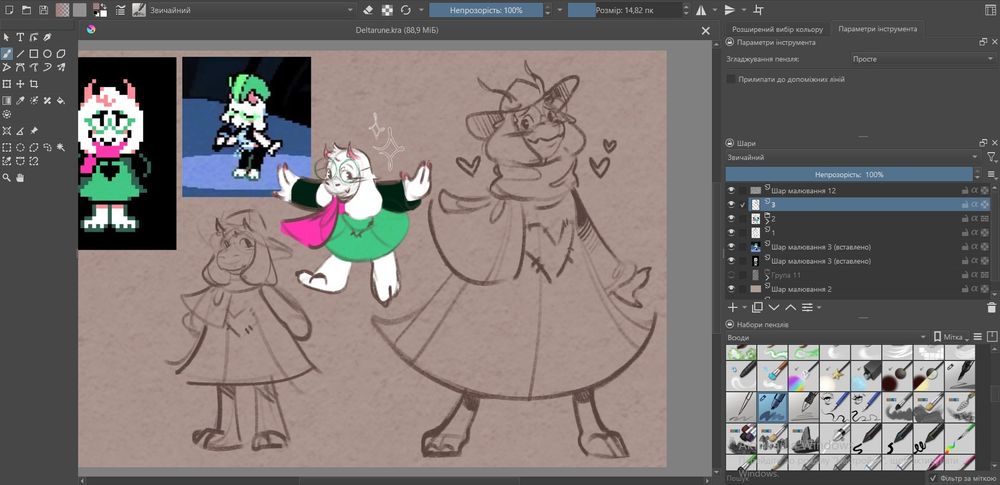Choose the Ellipse shape tool

(x=47, y=54)
